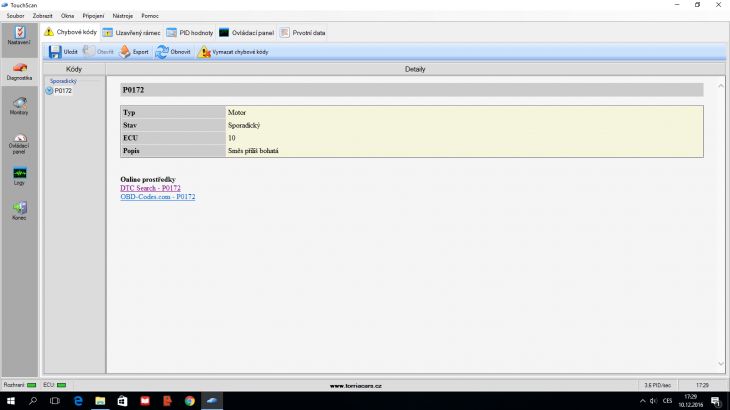Open File Explorer from taskbar
Image resolution: width=730 pixels, height=410 pixels.
point(100,401)
